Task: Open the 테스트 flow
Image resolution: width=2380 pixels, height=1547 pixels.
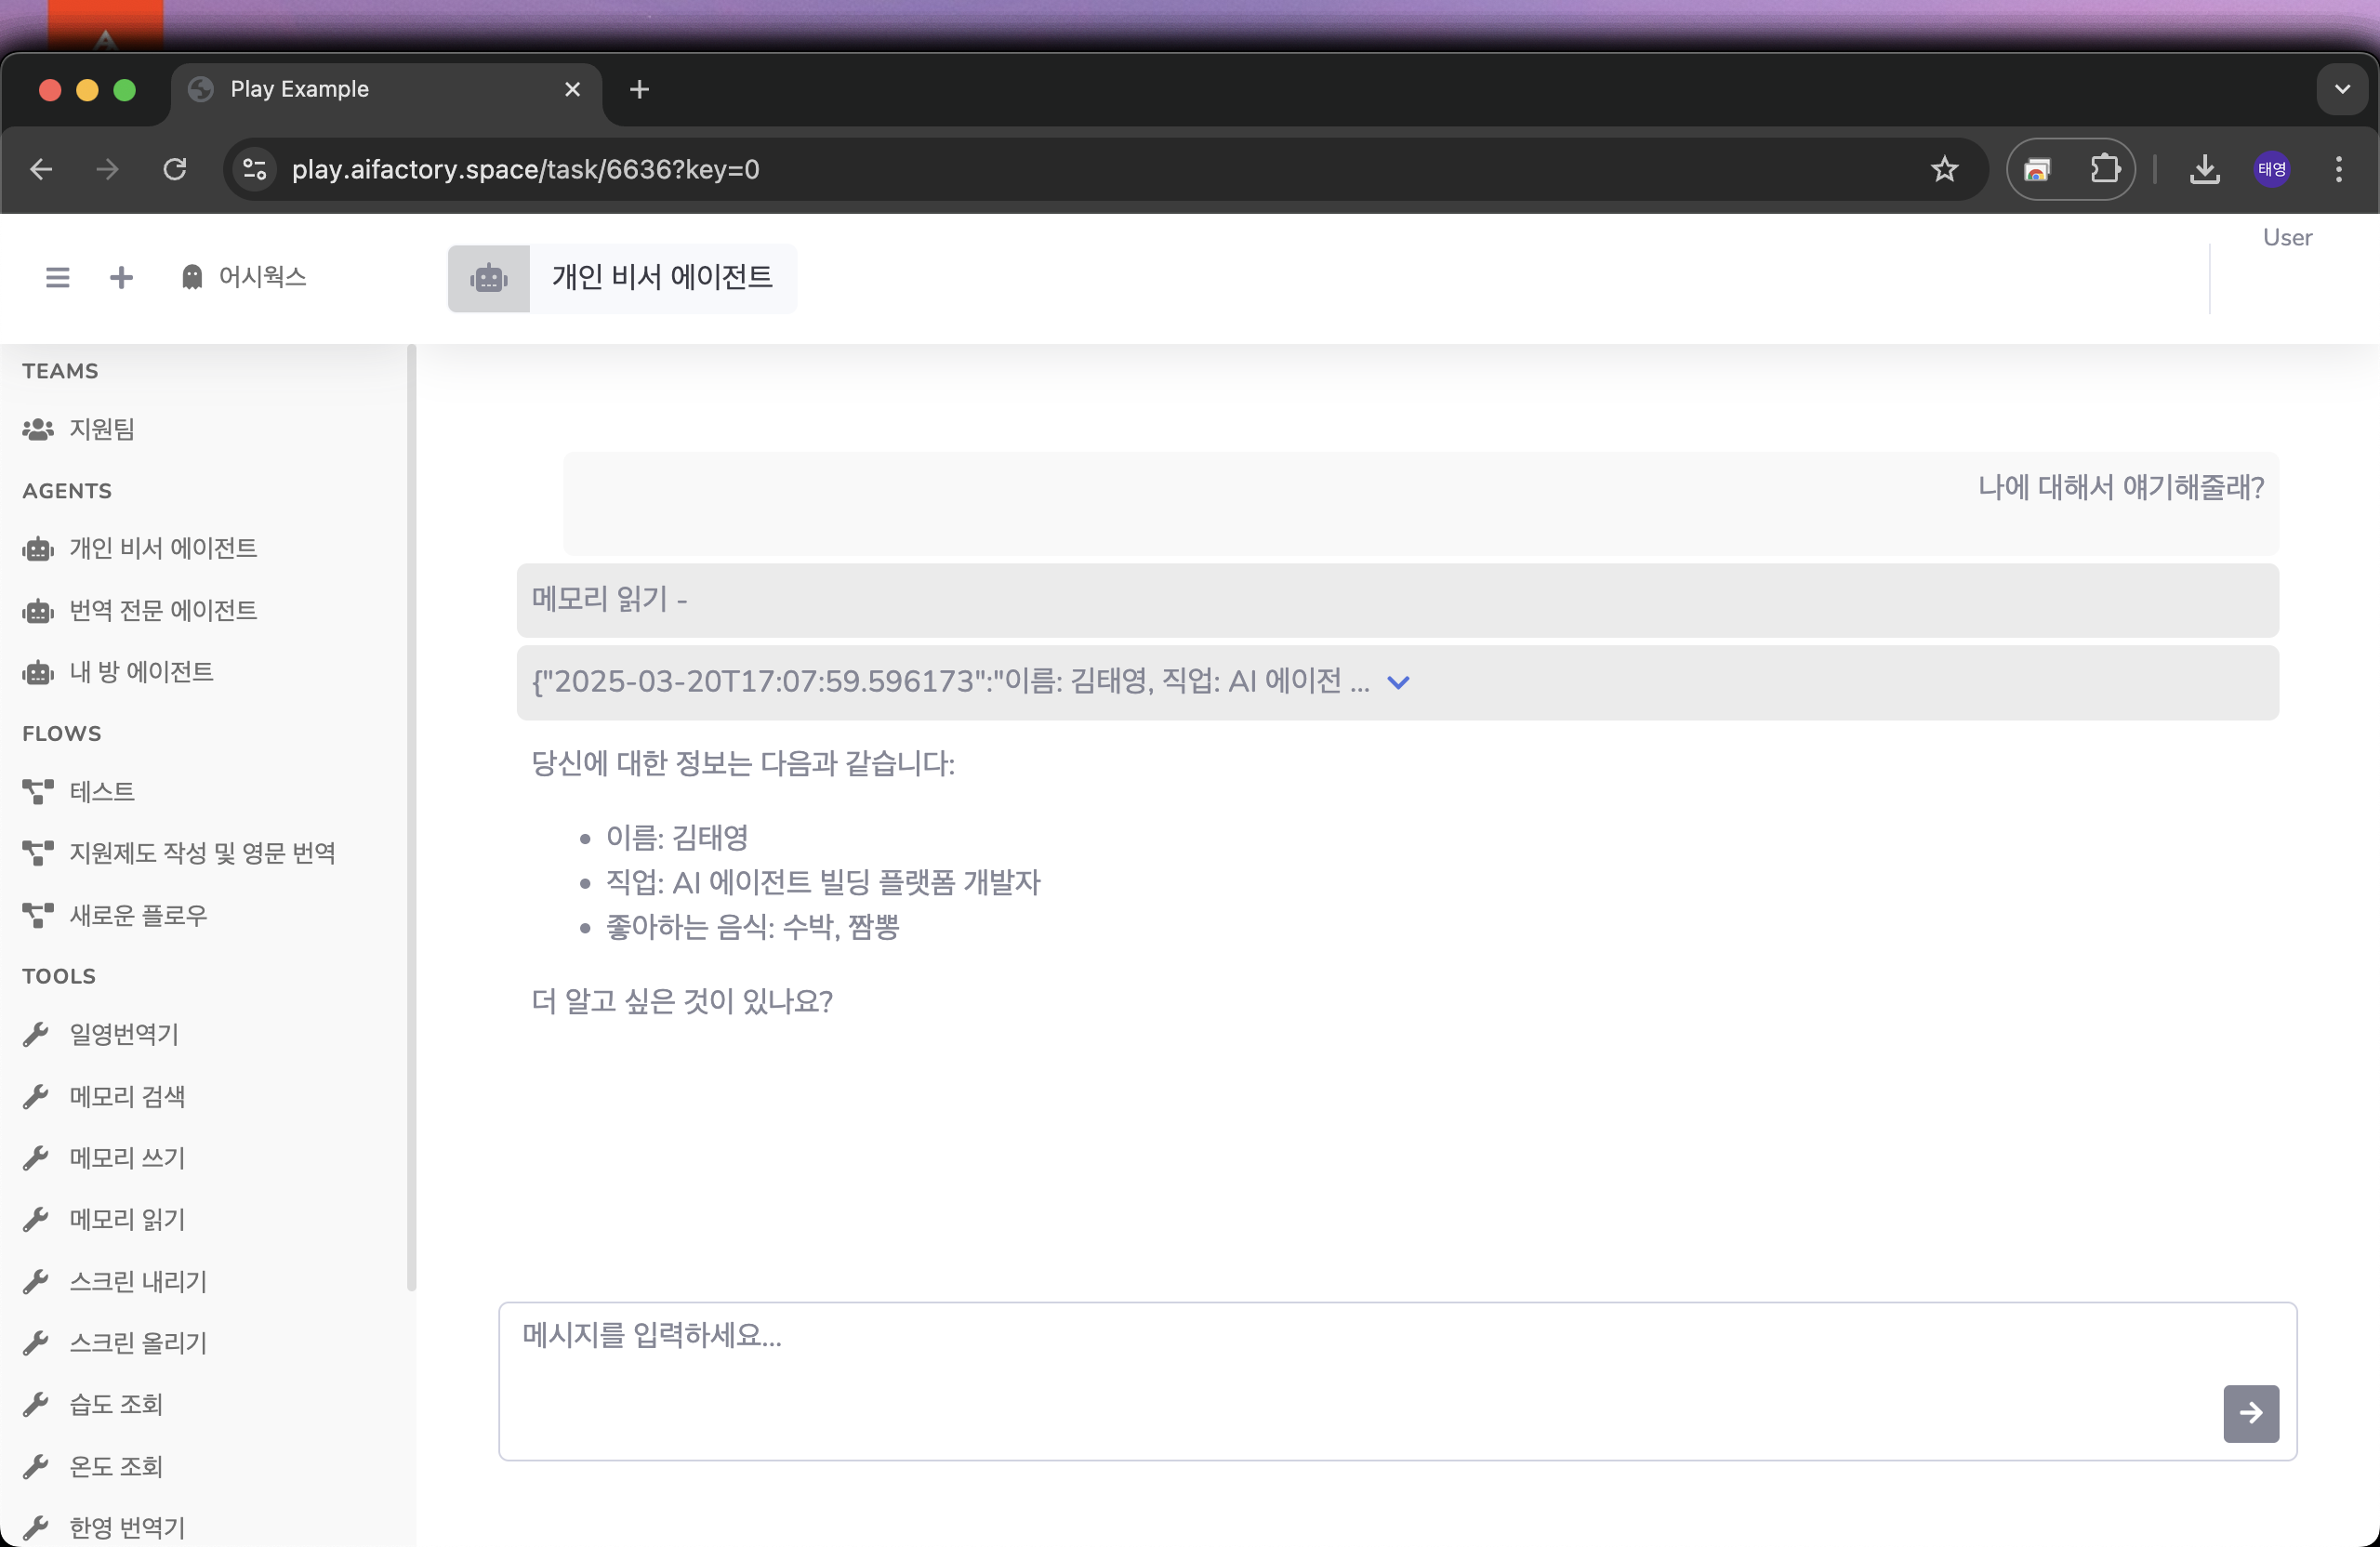Action: point(79,792)
